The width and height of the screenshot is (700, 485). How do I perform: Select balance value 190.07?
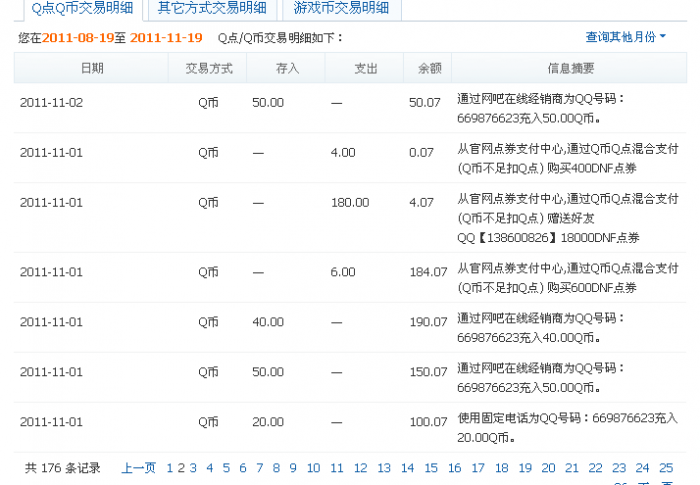pyautogui.click(x=428, y=322)
